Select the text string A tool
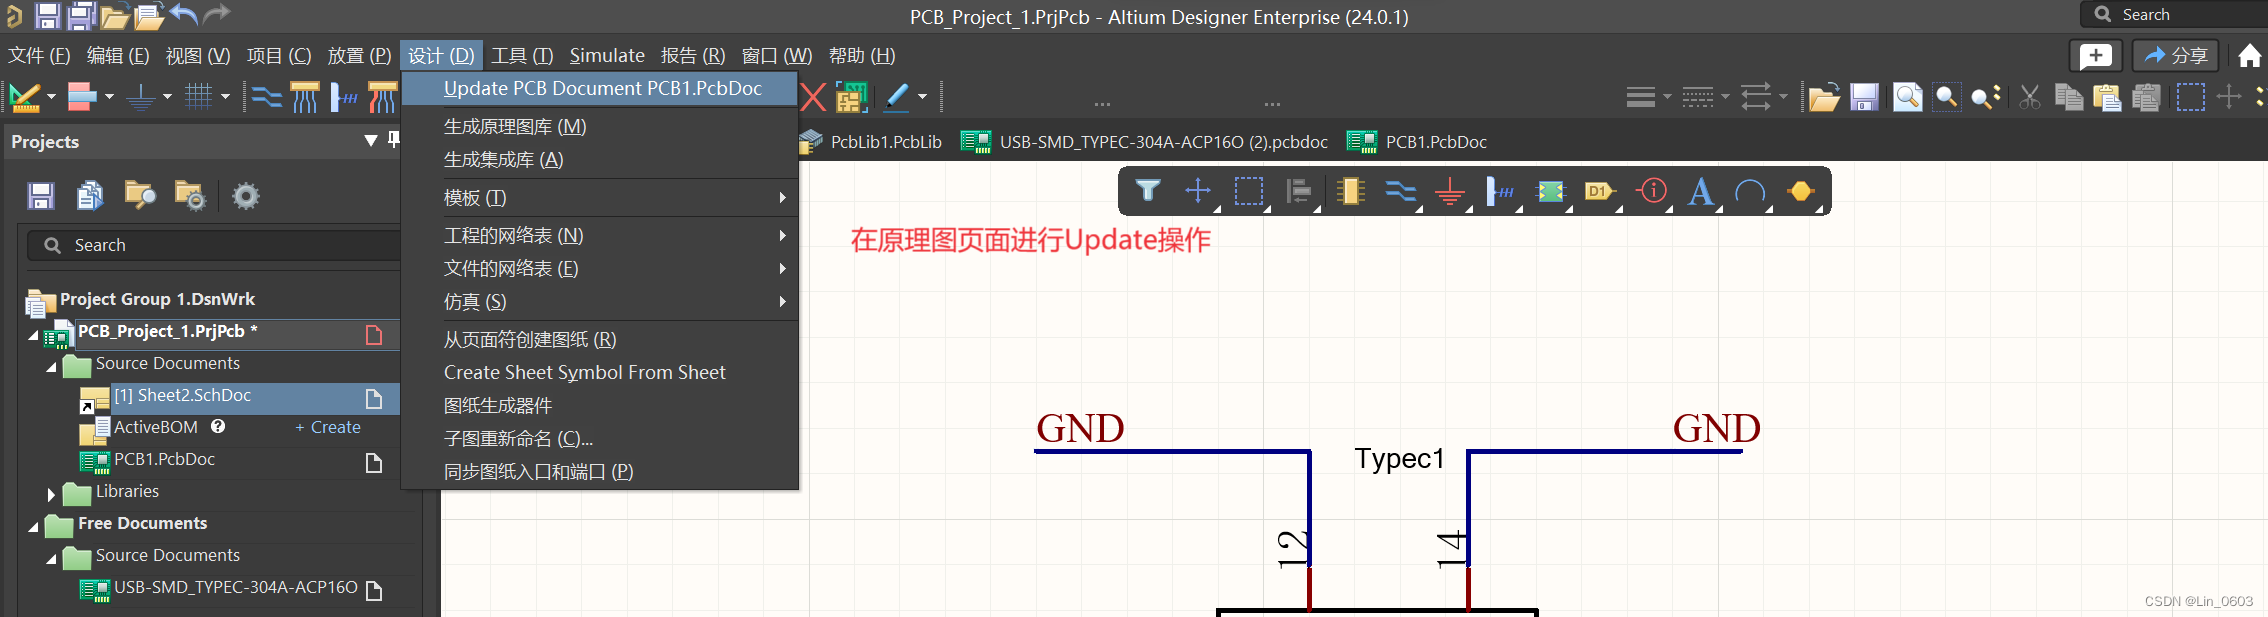2268x617 pixels. point(1701,190)
